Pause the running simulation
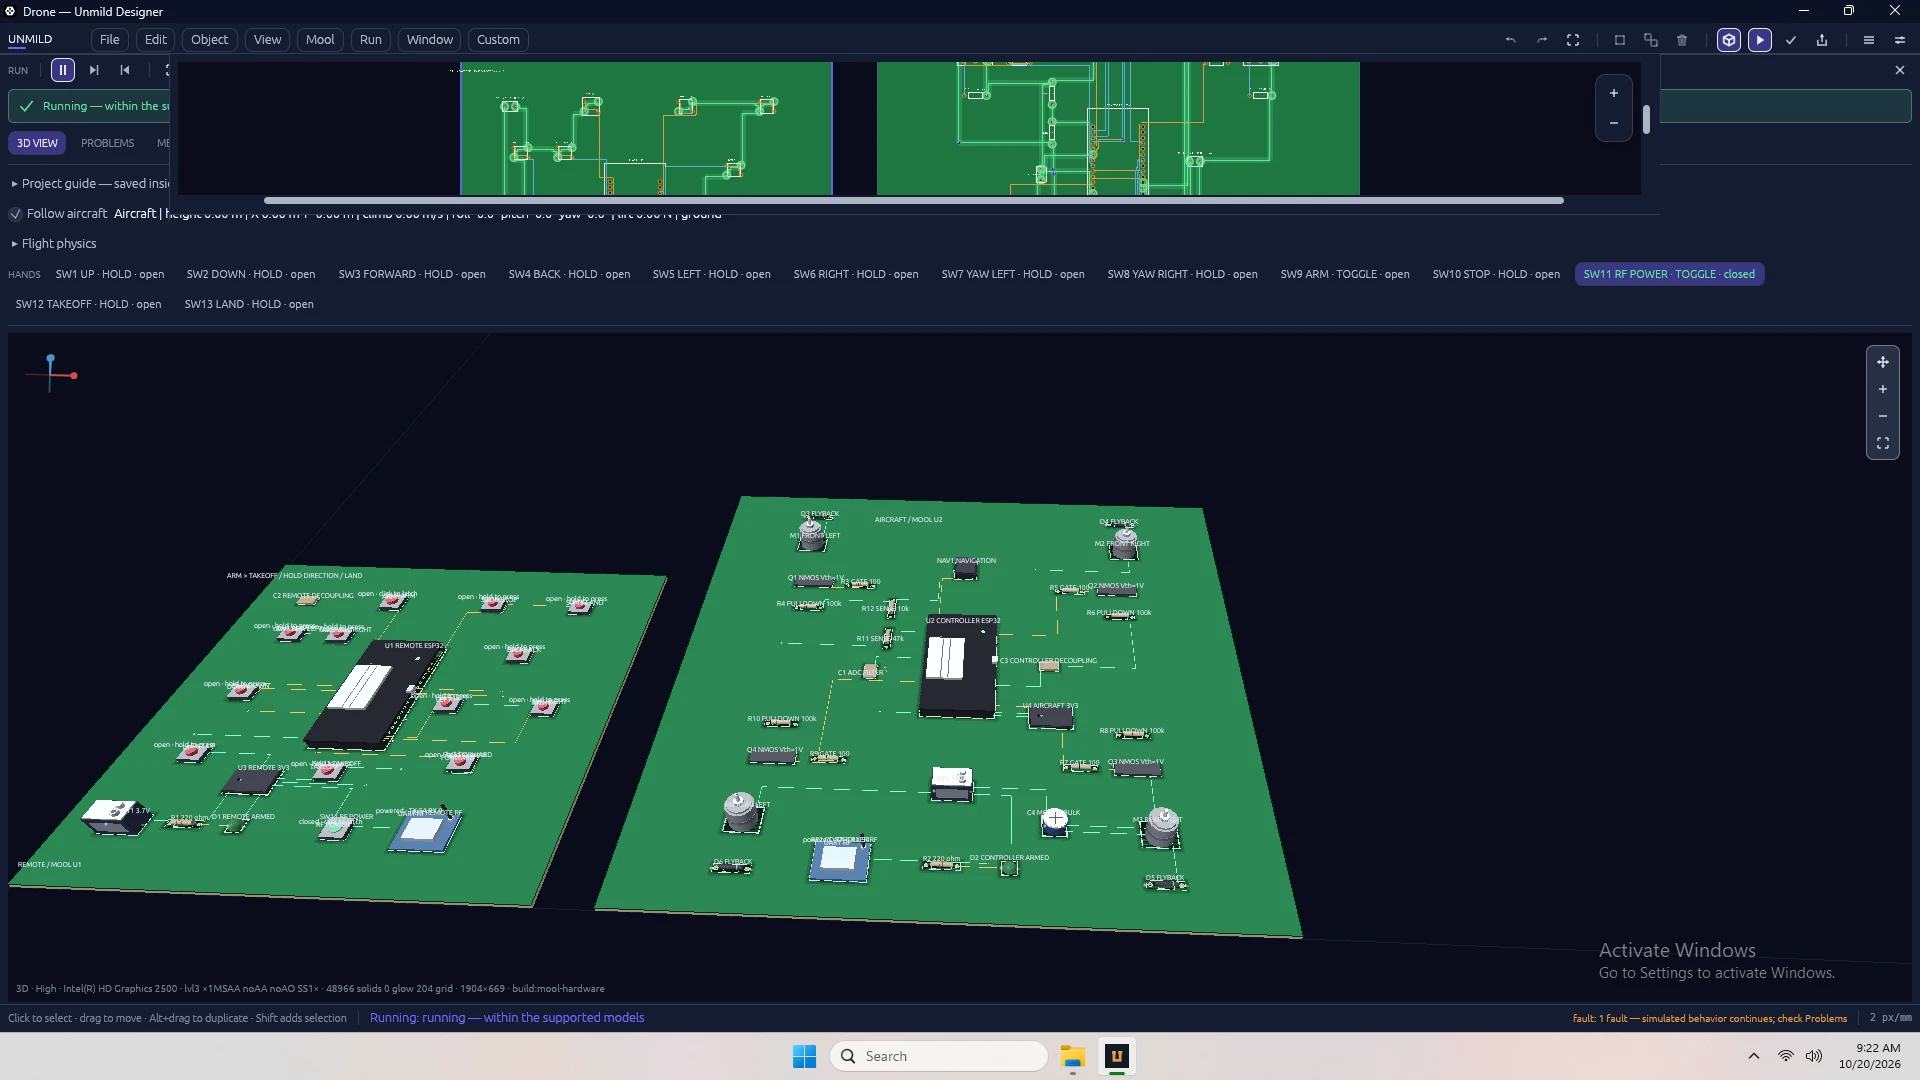The image size is (1920, 1080). 63,70
